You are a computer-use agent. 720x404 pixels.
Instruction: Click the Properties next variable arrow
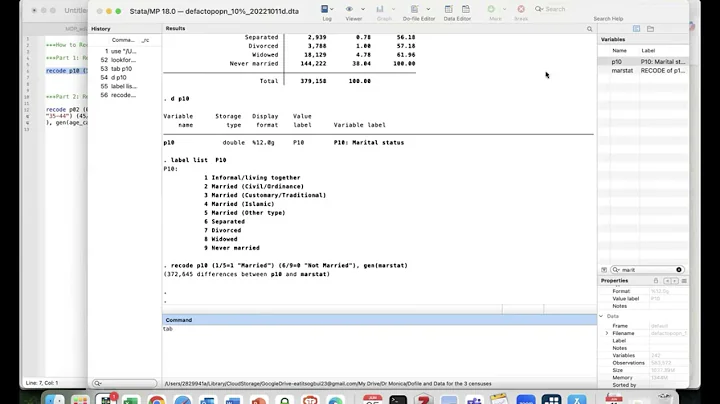675,281
